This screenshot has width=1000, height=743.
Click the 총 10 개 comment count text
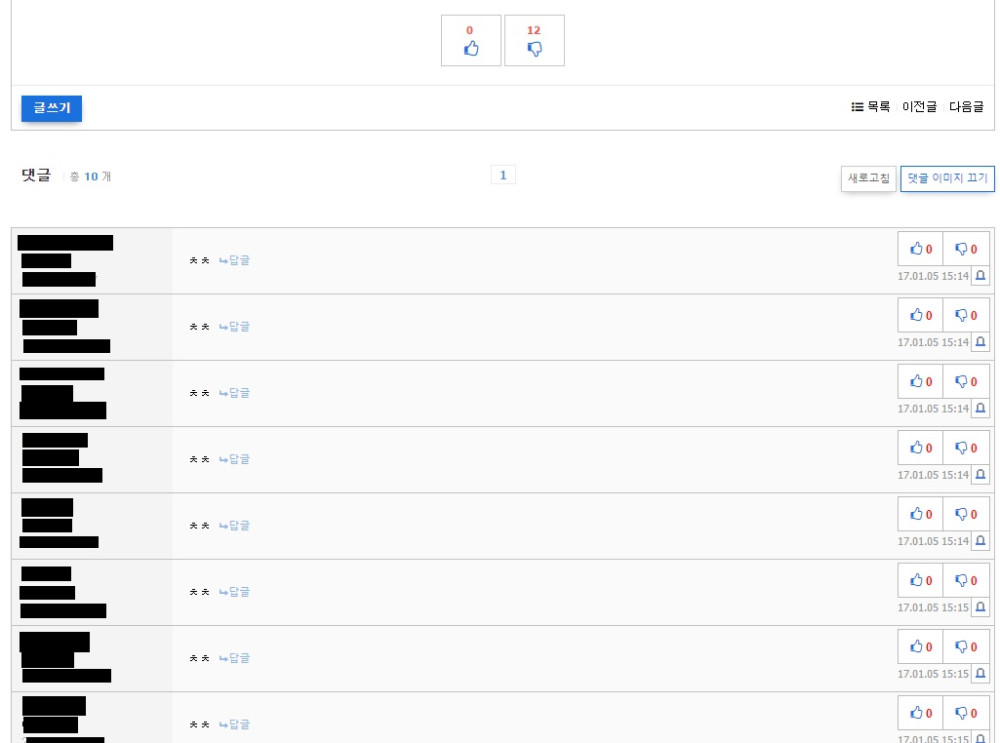click(90, 177)
